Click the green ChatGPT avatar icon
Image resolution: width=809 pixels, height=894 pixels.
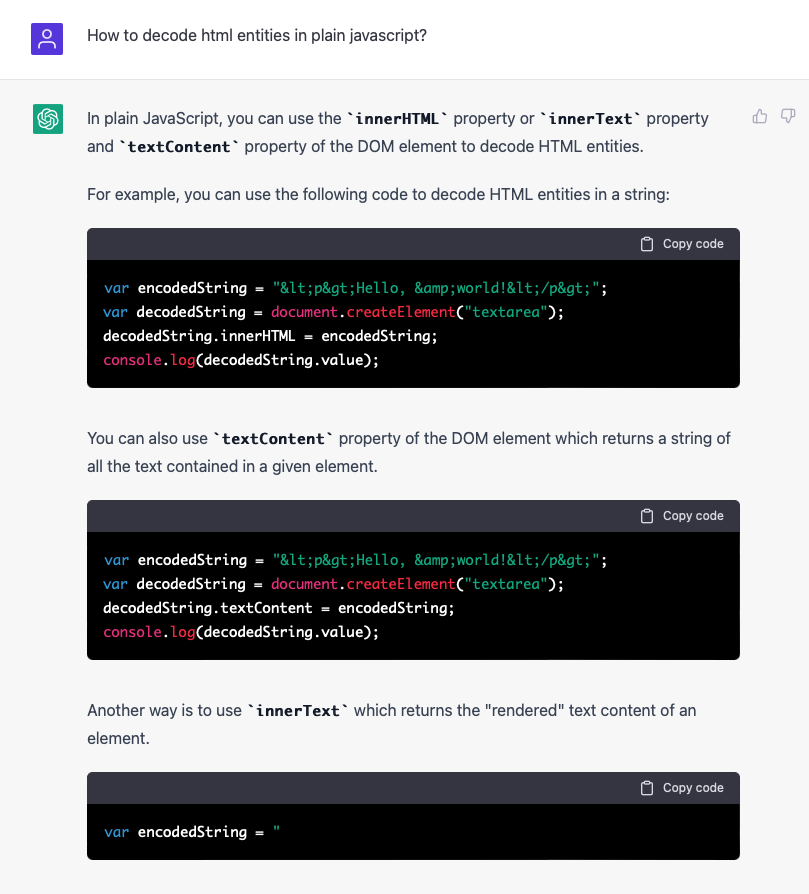(47, 118)
